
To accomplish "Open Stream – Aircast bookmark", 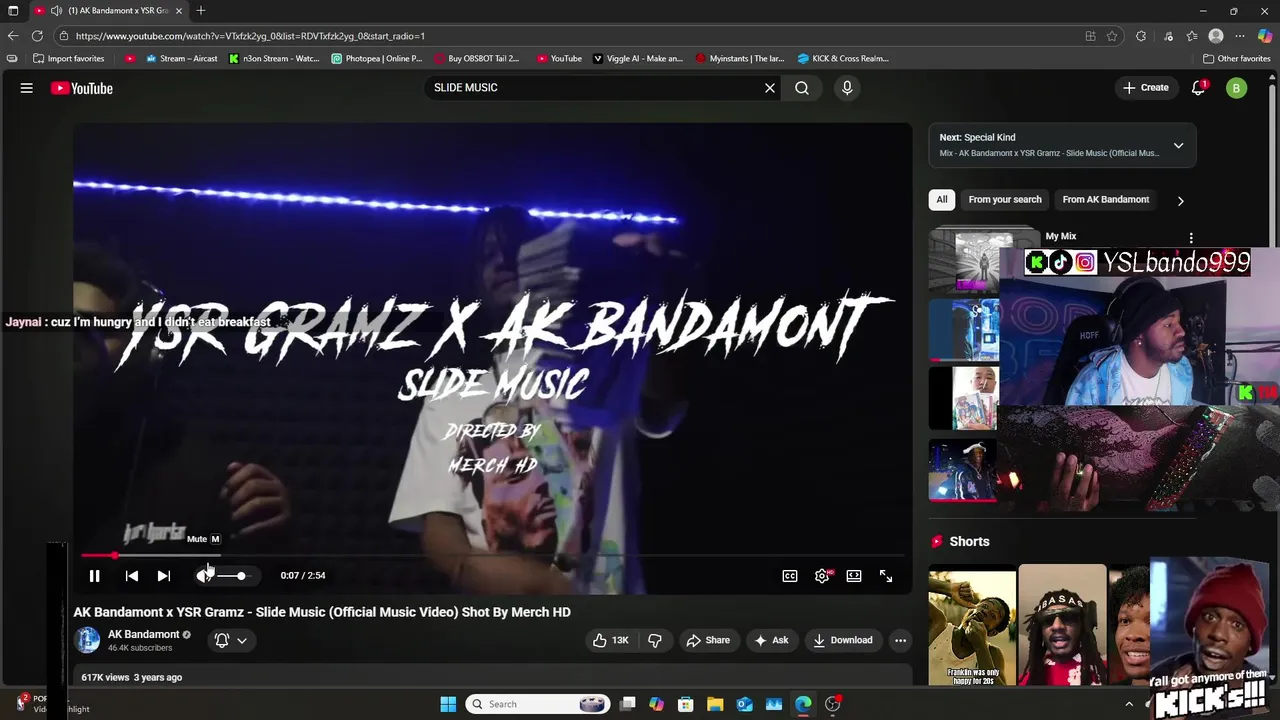I will pyautogui.click(x=182, y=58).
